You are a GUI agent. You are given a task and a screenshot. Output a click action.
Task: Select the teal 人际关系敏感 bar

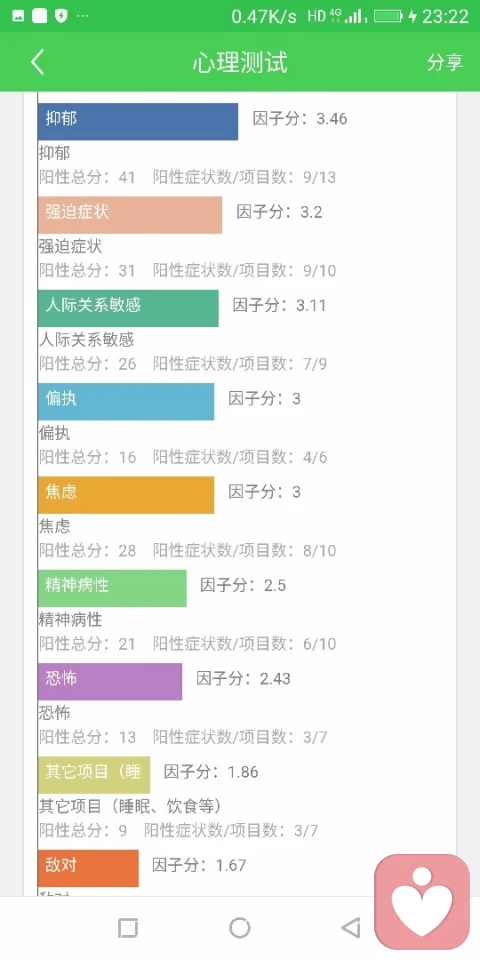click(128, 308)
